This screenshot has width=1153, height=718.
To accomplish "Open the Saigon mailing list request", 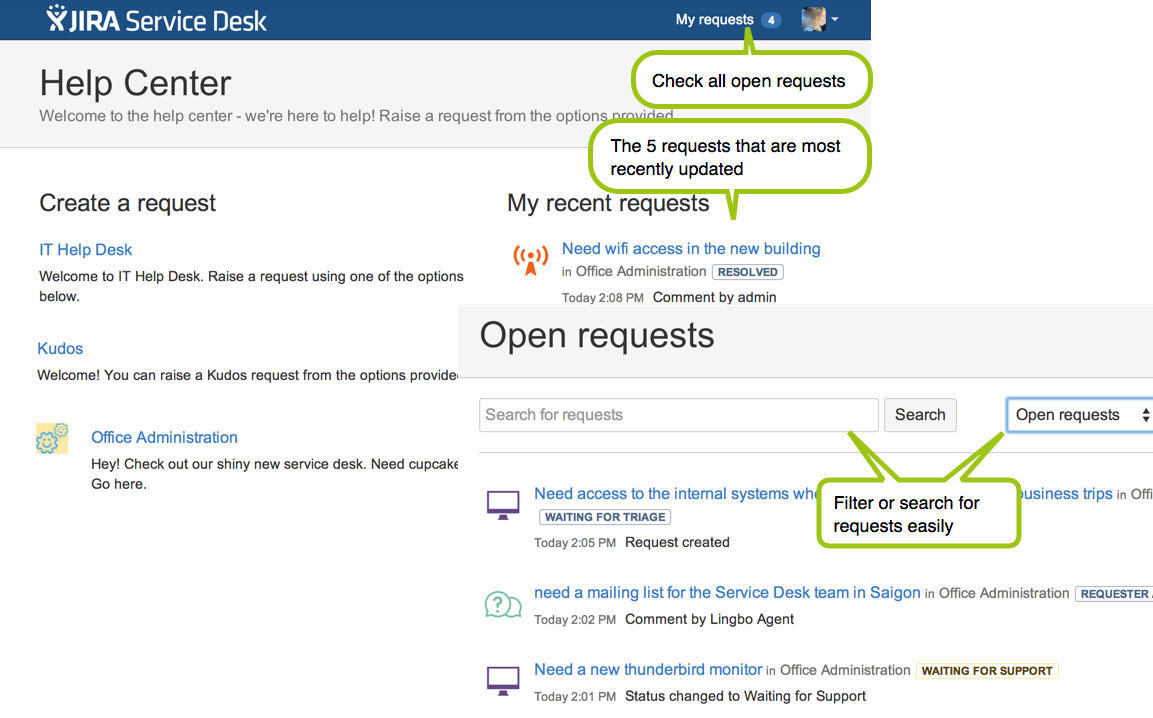I will [x=727, y=593].
